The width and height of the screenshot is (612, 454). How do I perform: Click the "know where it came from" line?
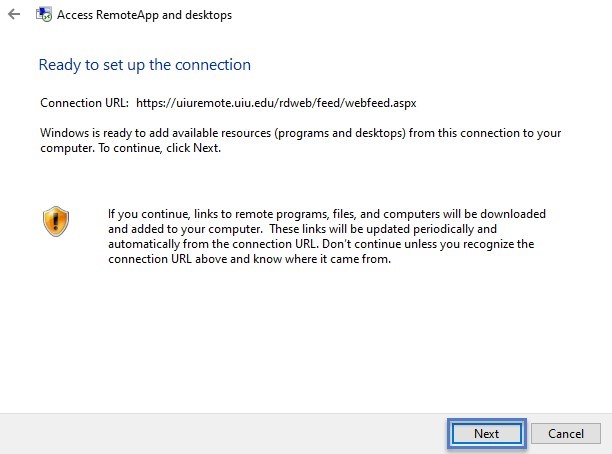pyautogui.click(x=322, y=259)
